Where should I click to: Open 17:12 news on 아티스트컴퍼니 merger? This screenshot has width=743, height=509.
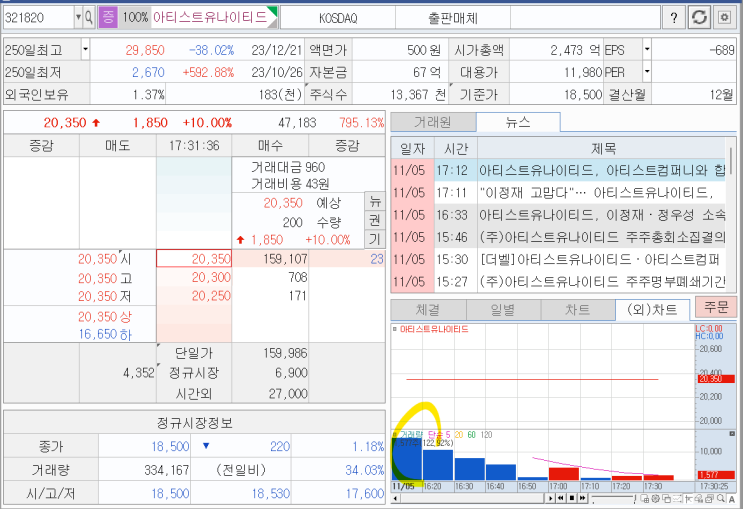tap(559, 170)
